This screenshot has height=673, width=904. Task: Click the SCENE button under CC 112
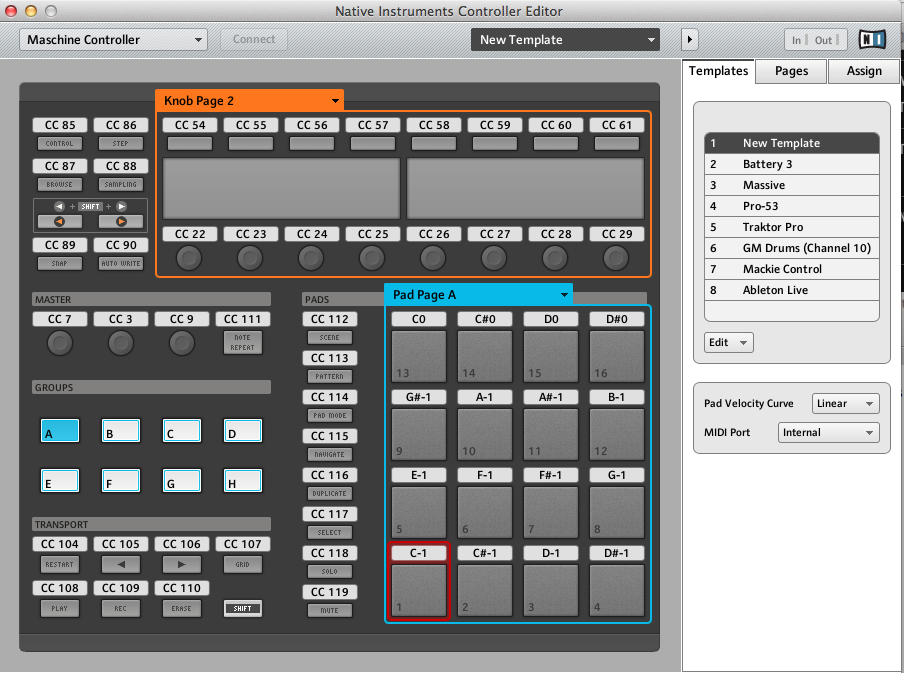click(330, 337)
